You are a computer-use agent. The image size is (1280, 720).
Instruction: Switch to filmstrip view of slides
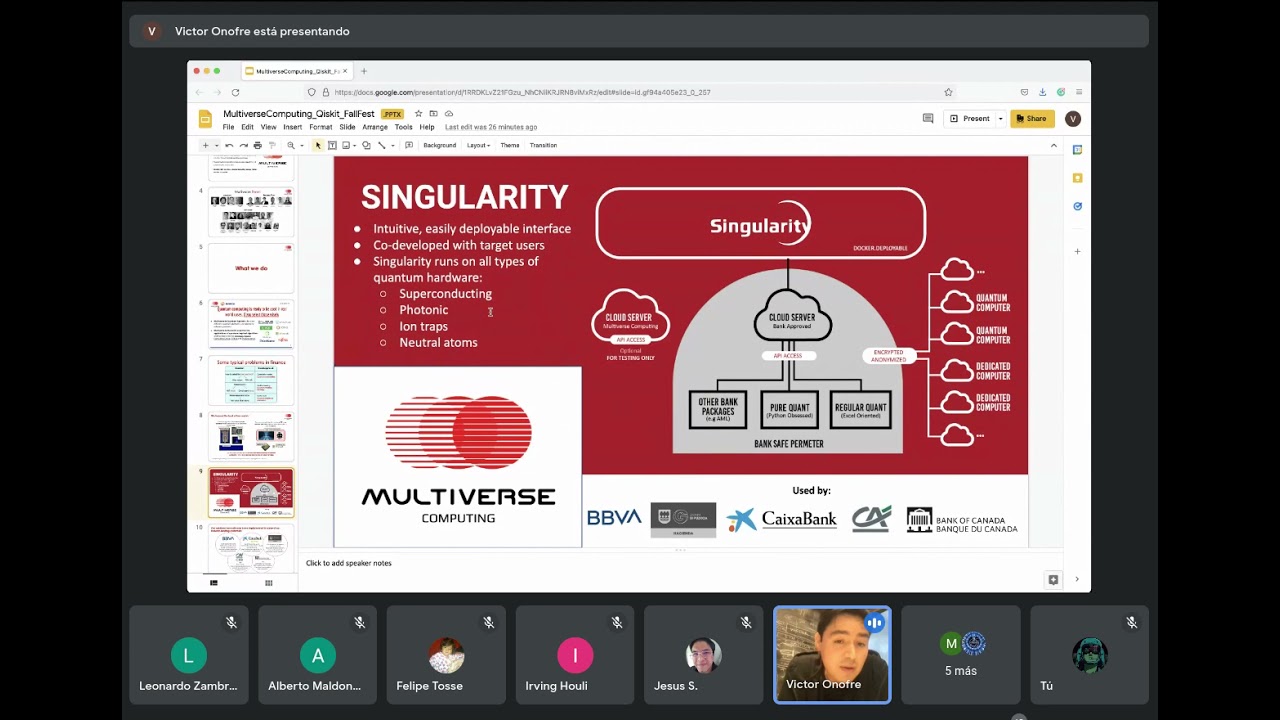click(x=213, y=583)
